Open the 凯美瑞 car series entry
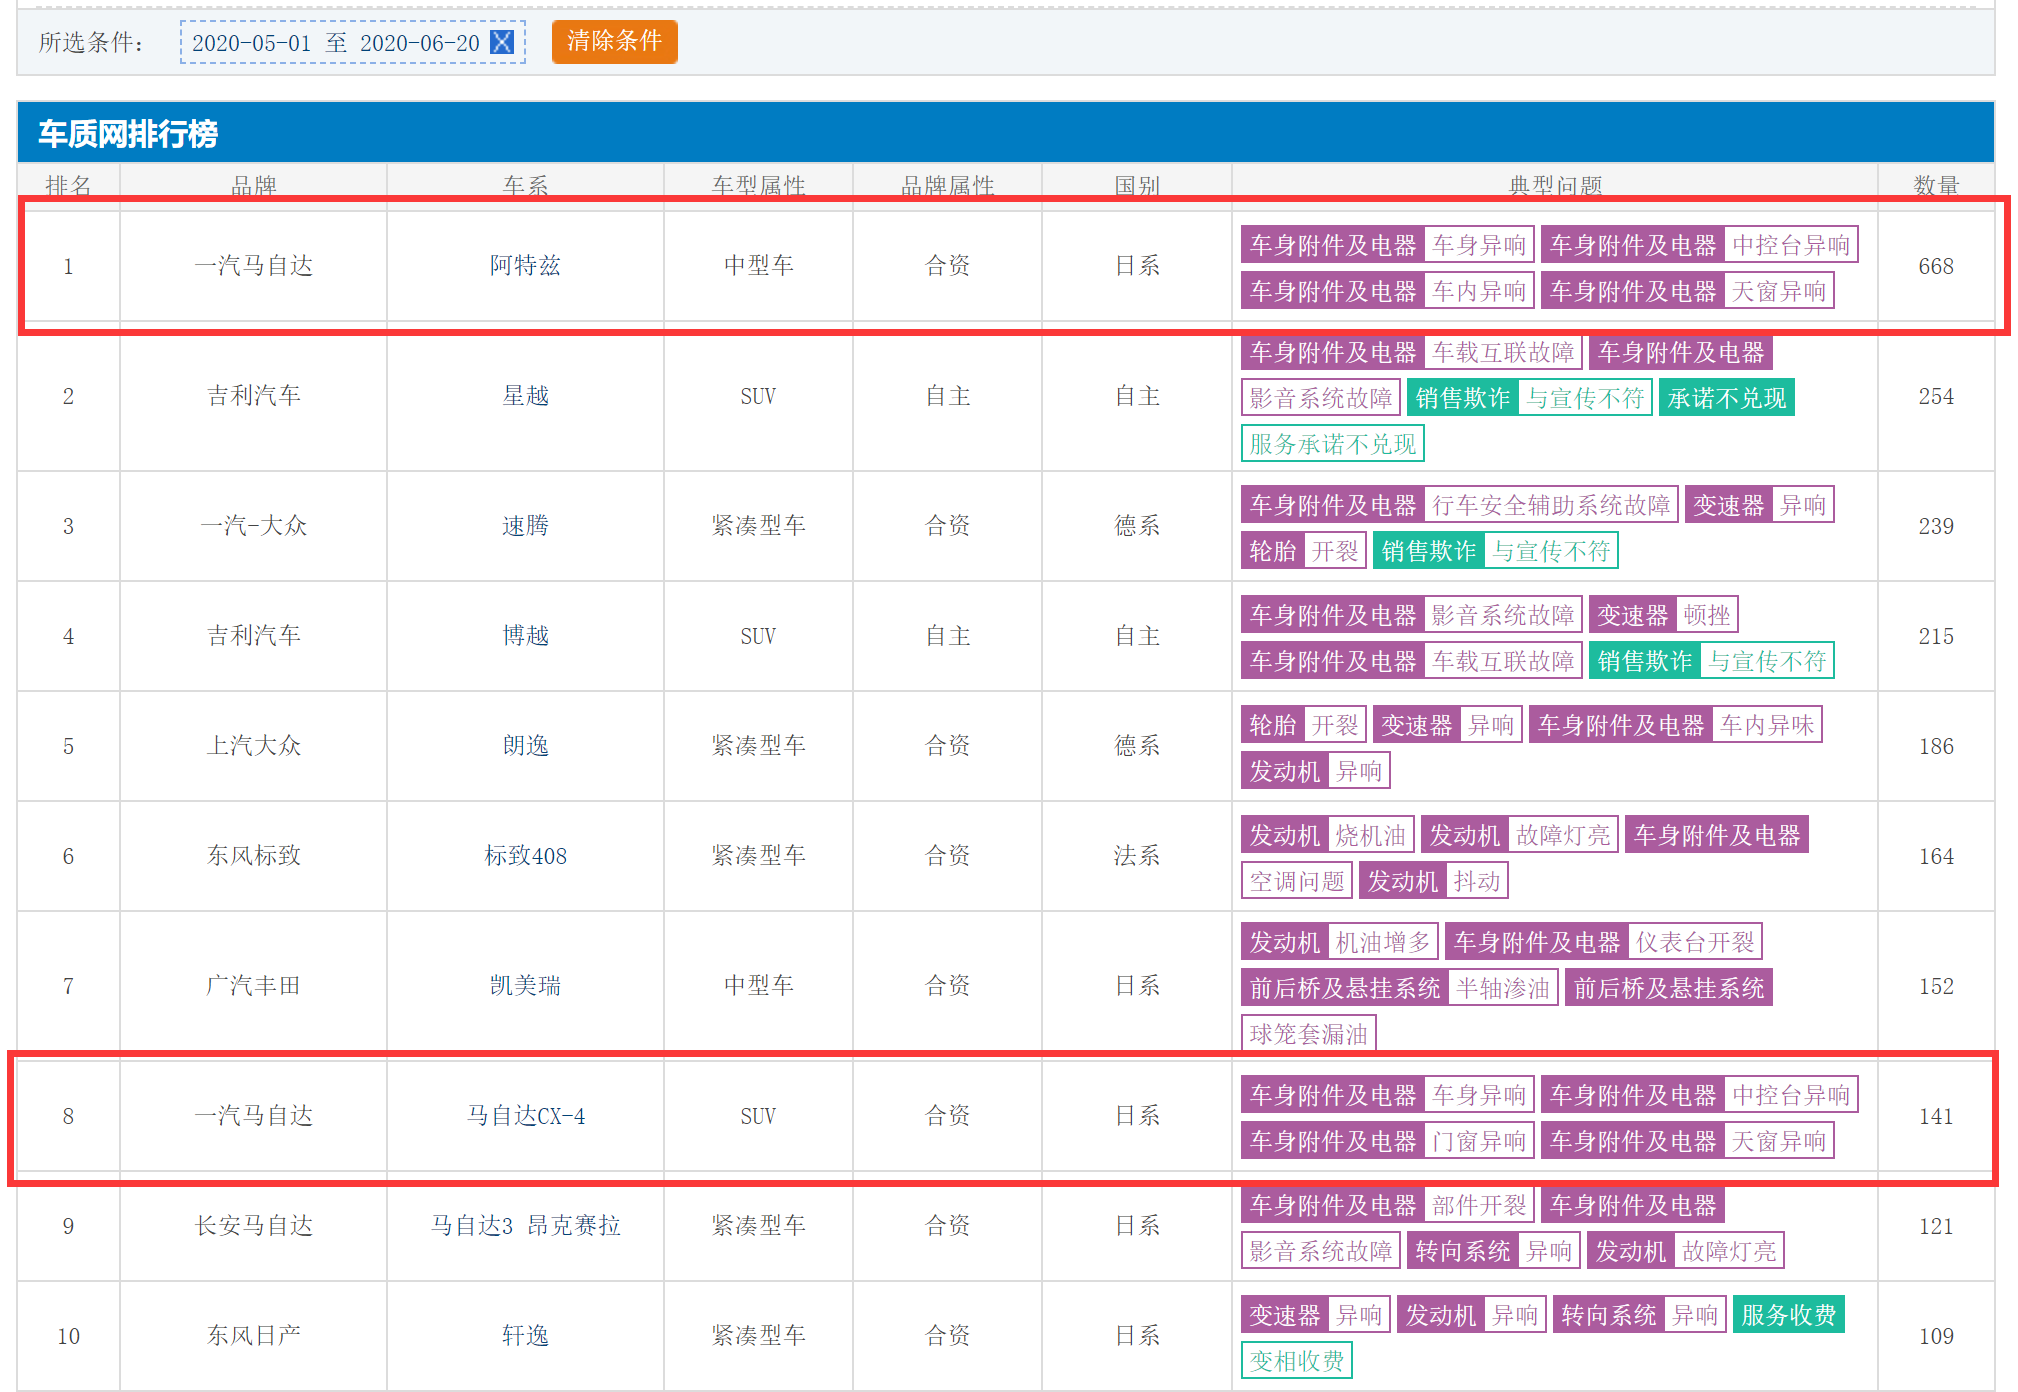Screen dimensions: 2018x1392 pyautogui.click(x=525, y=986)
